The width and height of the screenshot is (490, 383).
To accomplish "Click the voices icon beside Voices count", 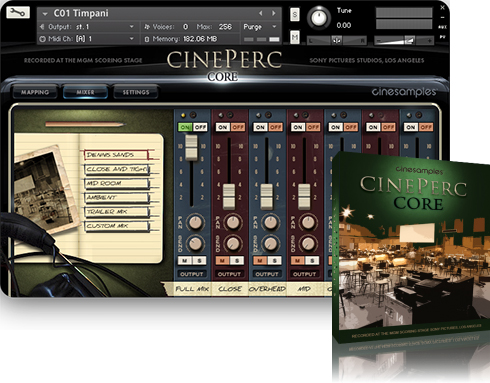I will 147,27.
